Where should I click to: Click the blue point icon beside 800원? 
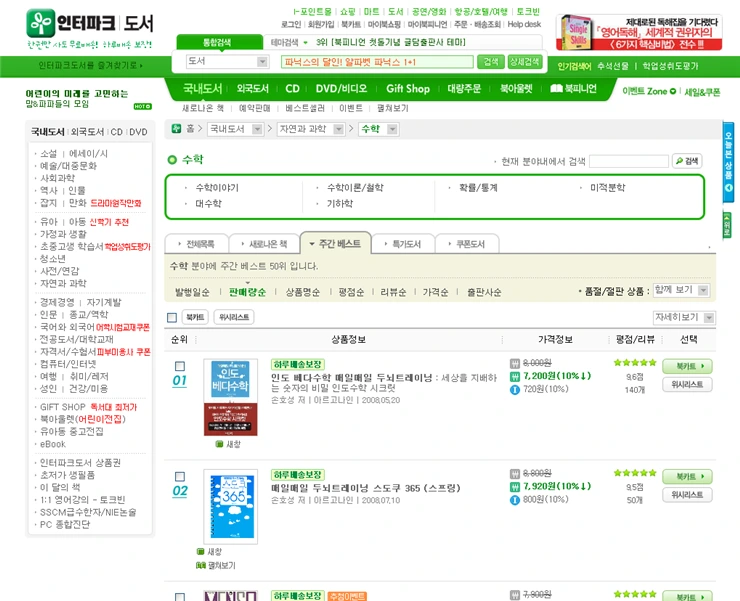[x=515, y=499]
